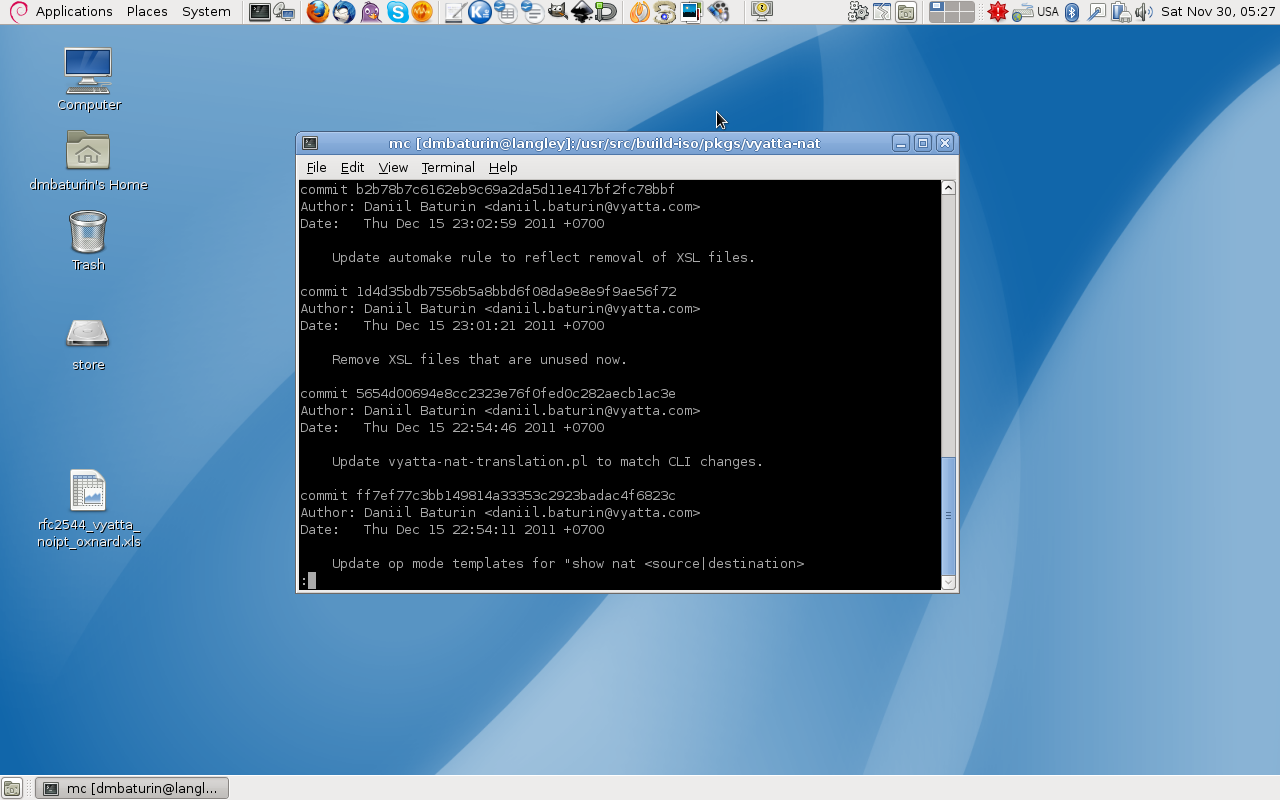Image resolution: width=1280 pixels, height=800 pixels.
Task: Click the terminal window title bar
Action: pos(604,143)
